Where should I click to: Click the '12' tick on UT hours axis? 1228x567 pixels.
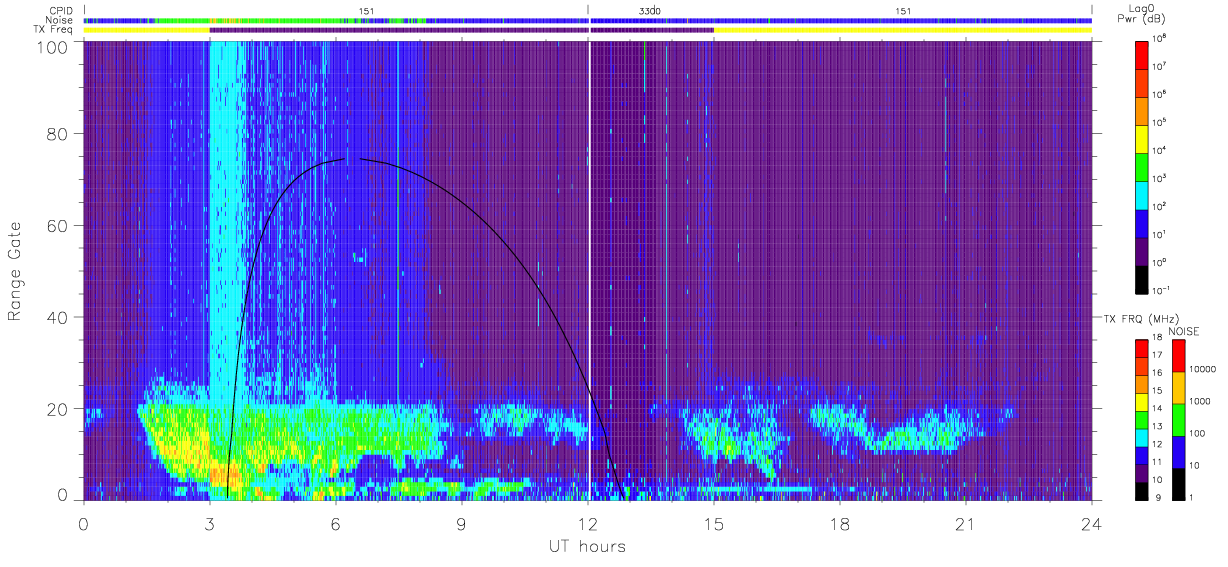pyautogui.click(x=588, y=523)
